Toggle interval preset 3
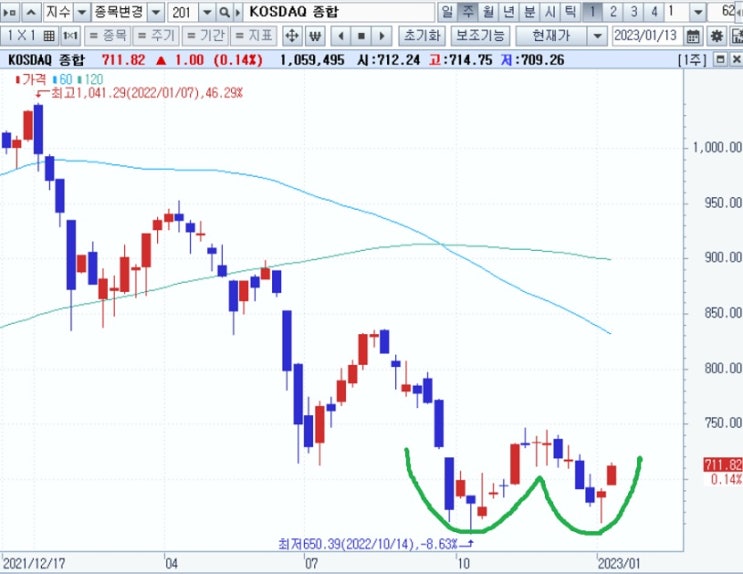This screenshot has height=574, width=743. coord(634,12)
